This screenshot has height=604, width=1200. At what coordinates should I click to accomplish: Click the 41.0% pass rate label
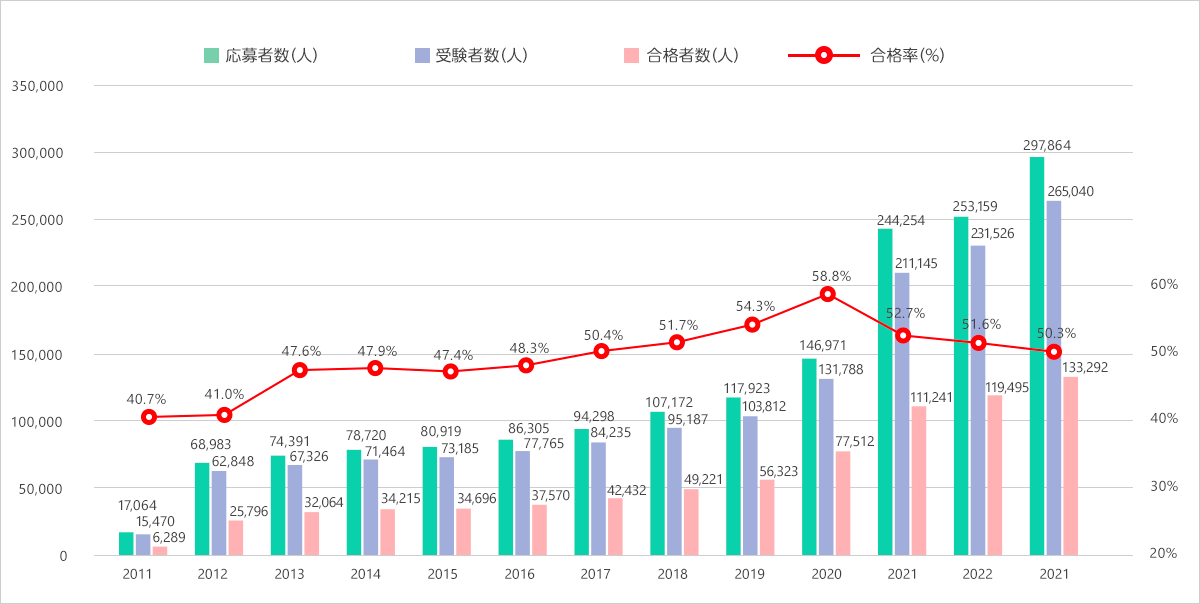tap(225, 394)
